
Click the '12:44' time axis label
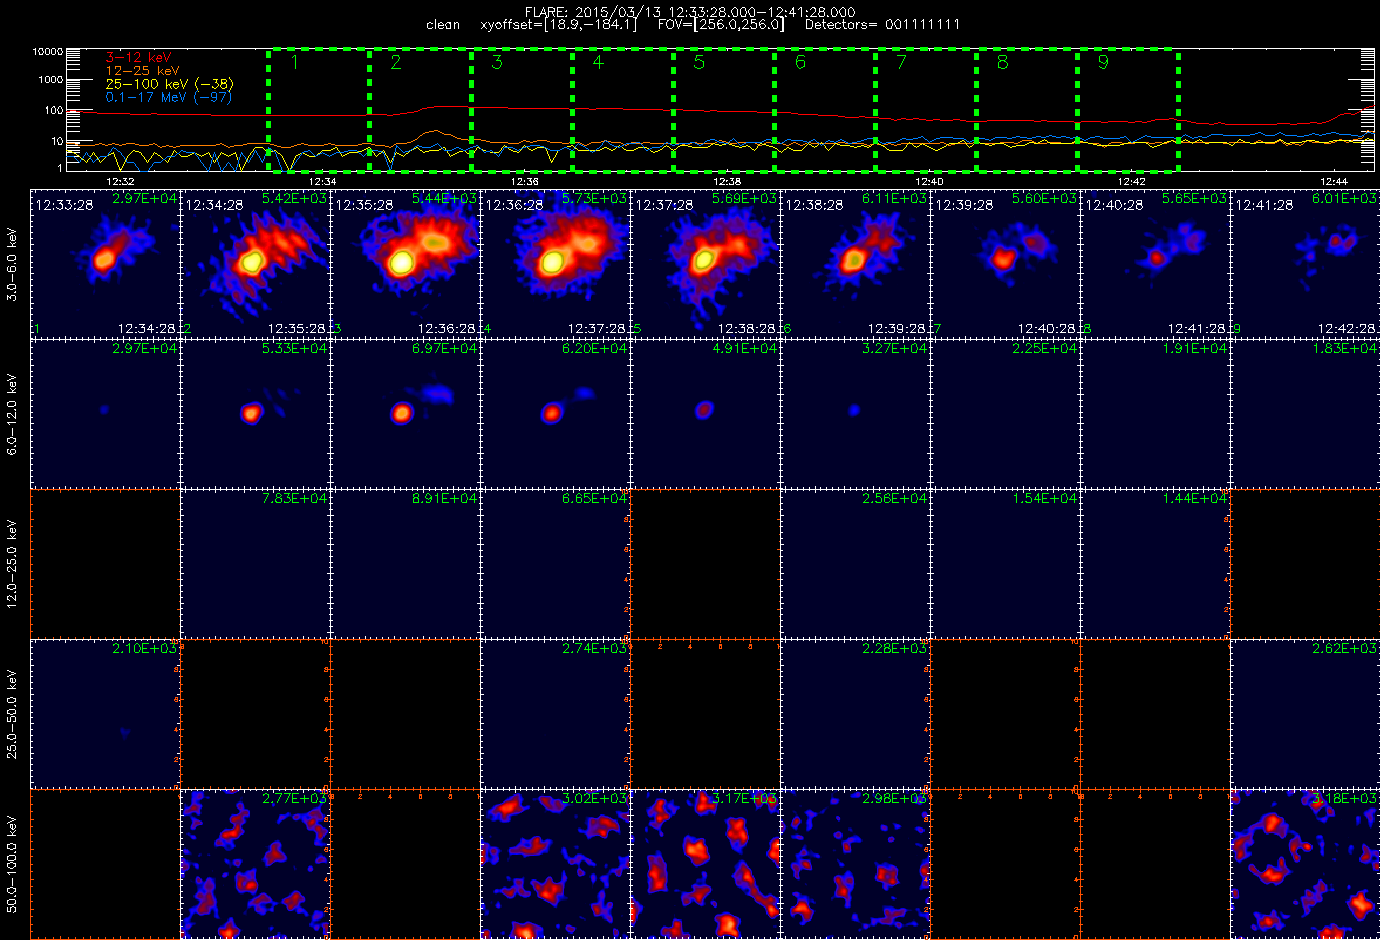[x=1333, y=182]
